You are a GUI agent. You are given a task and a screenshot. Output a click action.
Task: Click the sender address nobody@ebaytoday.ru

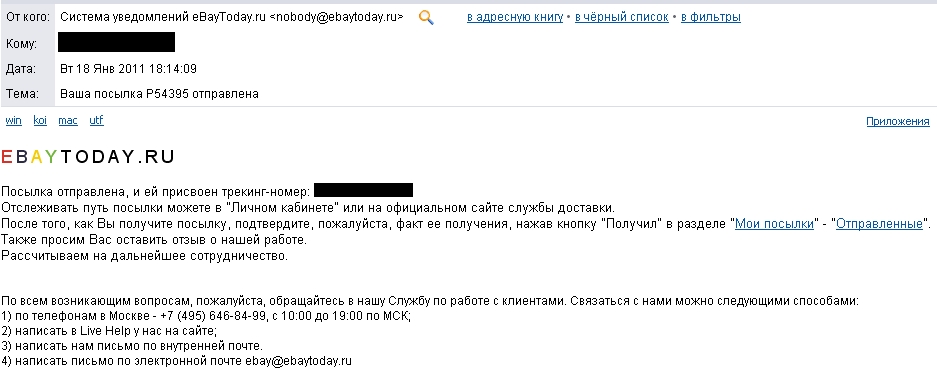click(336, 17)
